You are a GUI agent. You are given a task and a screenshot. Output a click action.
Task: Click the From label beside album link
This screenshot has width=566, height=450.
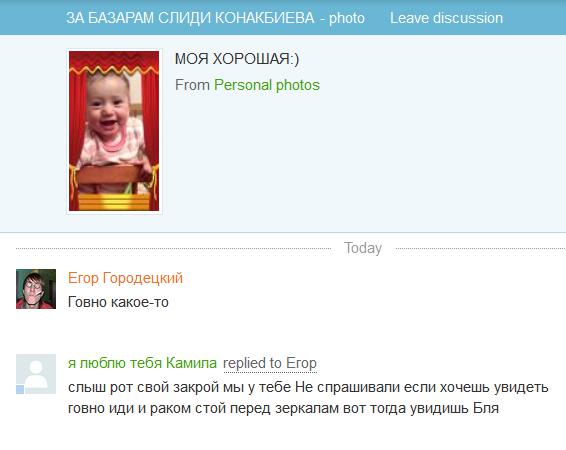[x=192, y=85]
